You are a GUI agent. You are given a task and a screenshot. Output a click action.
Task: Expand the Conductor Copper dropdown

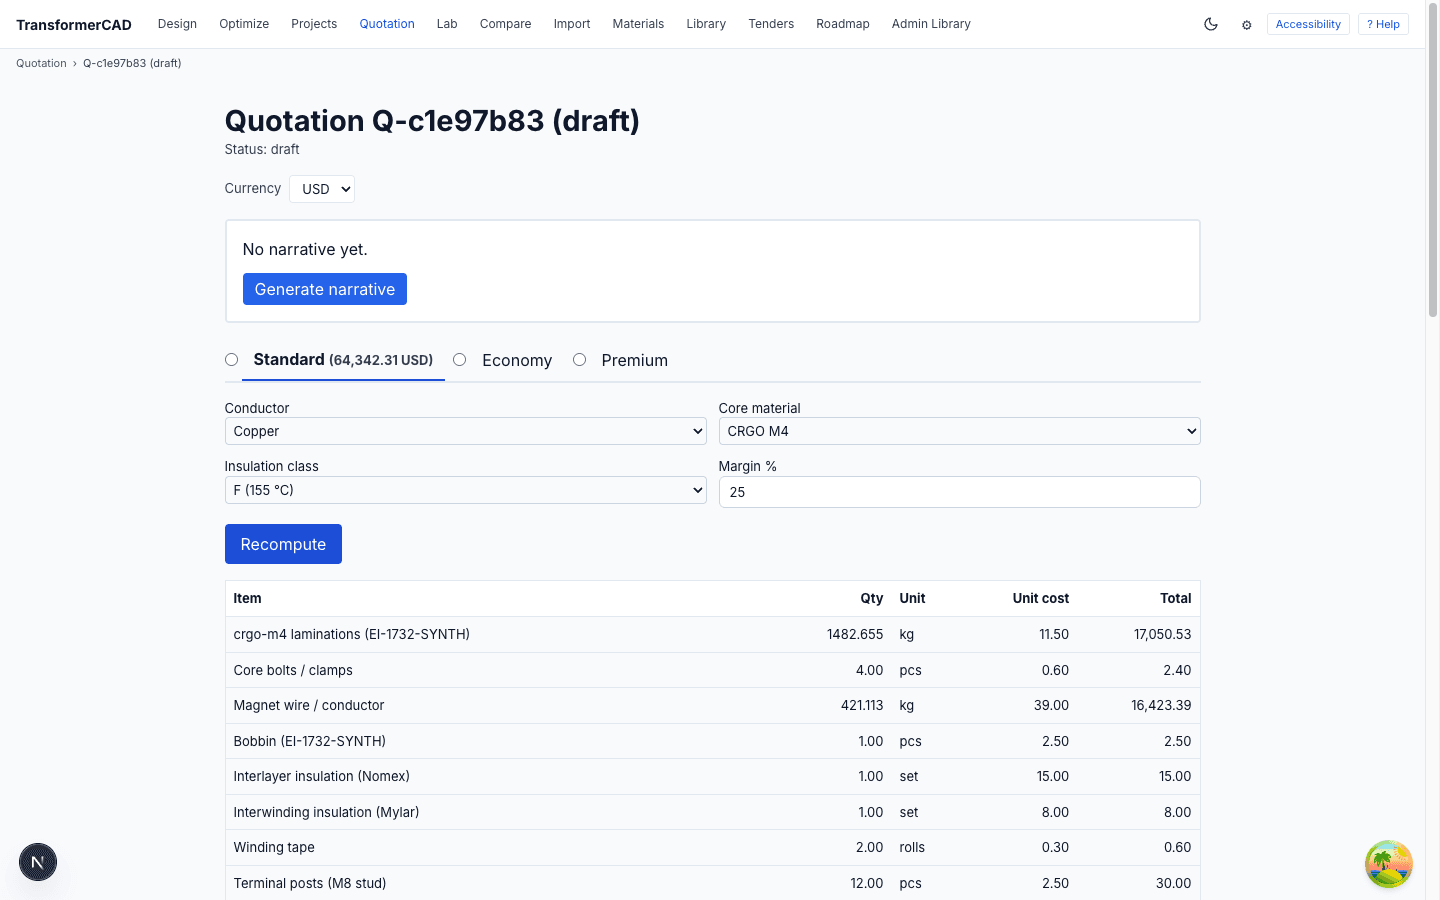465,431
